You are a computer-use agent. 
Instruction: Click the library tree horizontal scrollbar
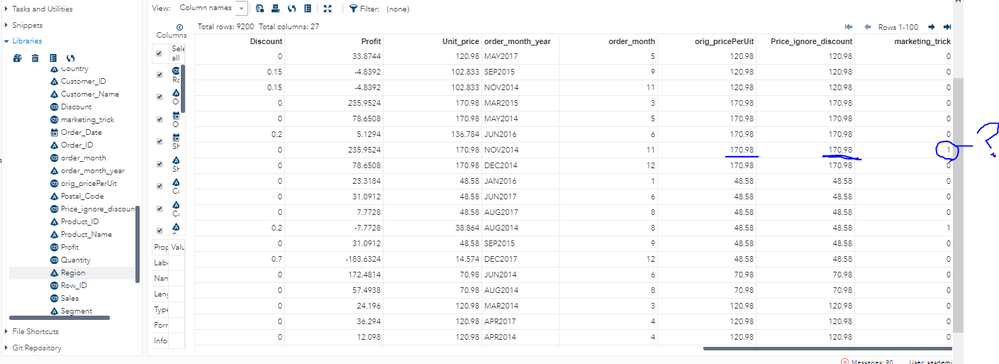[59, 317]
